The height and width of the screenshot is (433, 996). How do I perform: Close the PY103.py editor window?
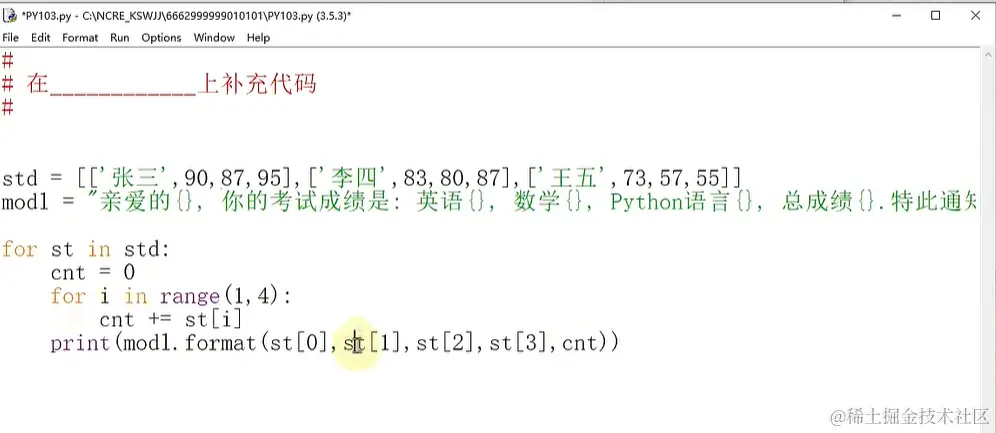click(976, 16)
